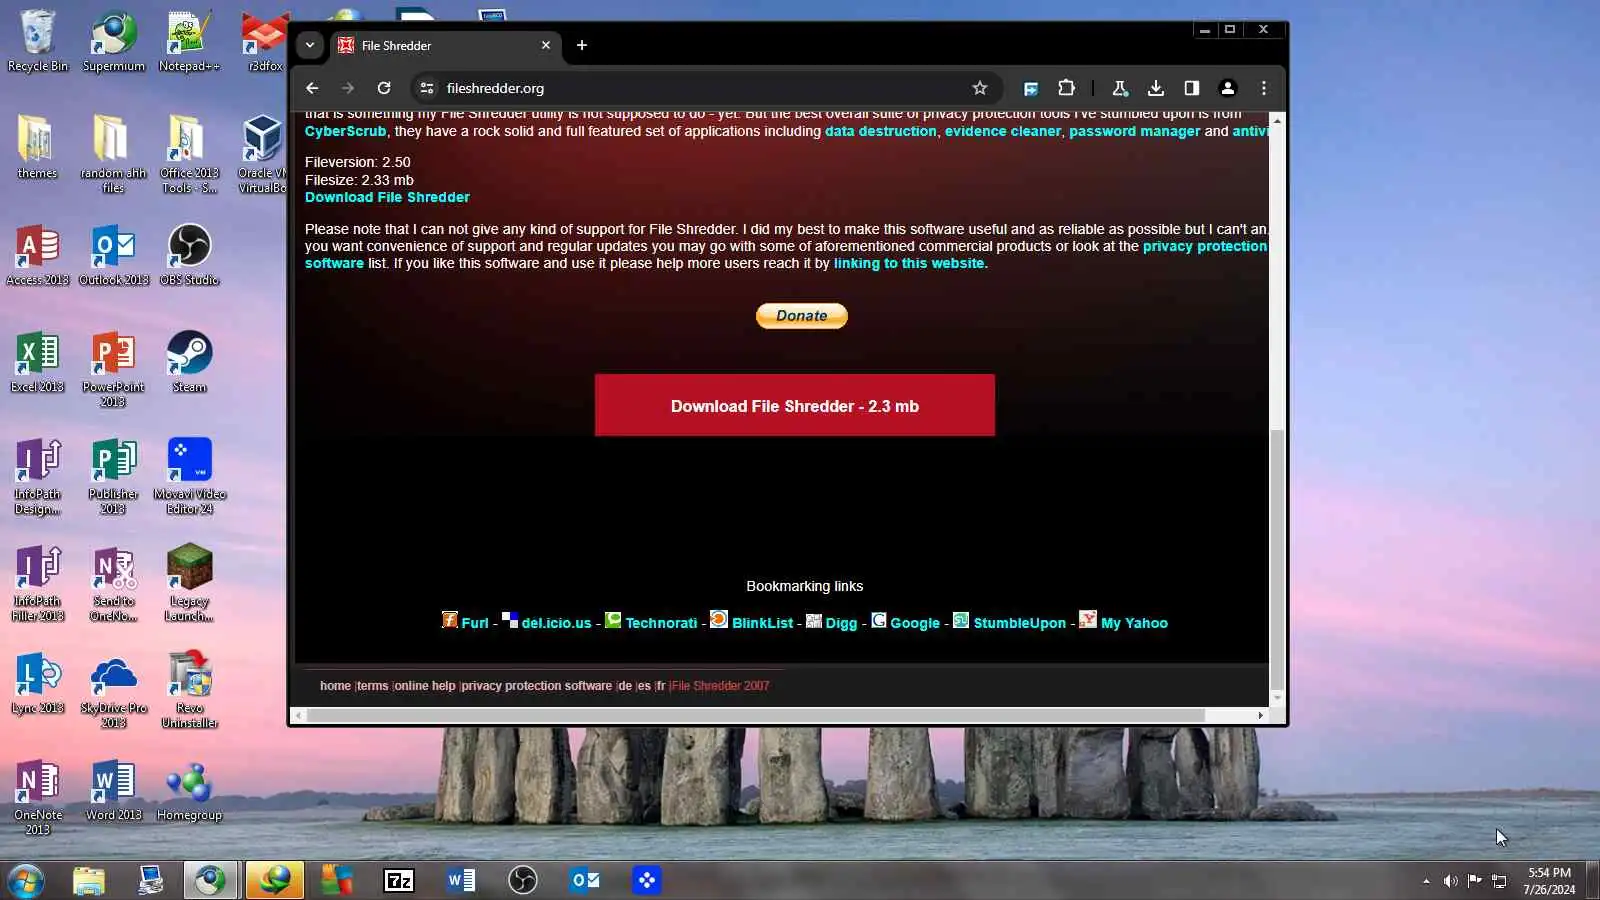Screen dimensions: 1600x900
Task: Select the Notepad++ desktop icon
Action: 189,41
